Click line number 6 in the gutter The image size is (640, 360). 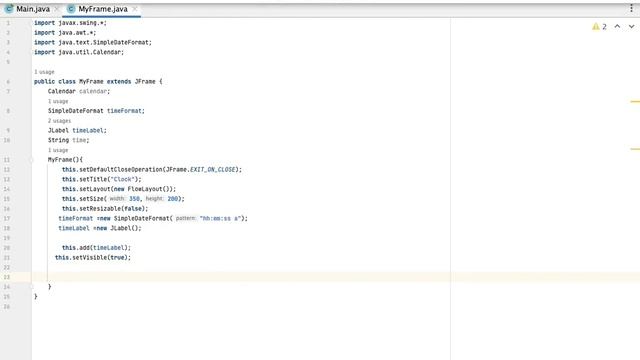coord(8,82)
